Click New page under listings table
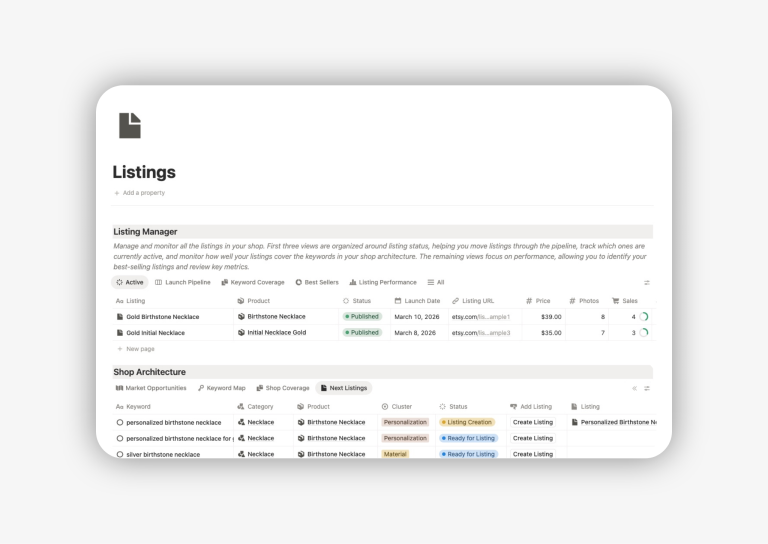The image size is (768, 544). [x=136, y=349]
